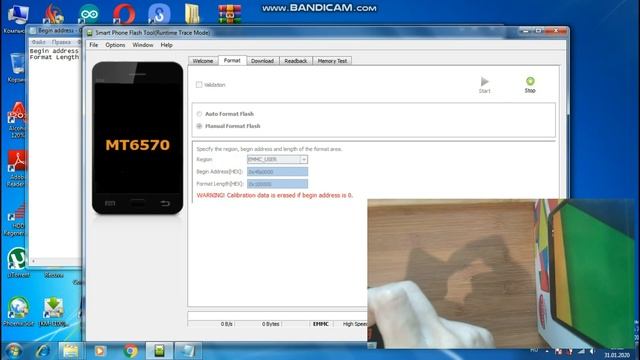Select the Auto Format Flash radio option
640x360 pixels.
(x=199, y=114)
